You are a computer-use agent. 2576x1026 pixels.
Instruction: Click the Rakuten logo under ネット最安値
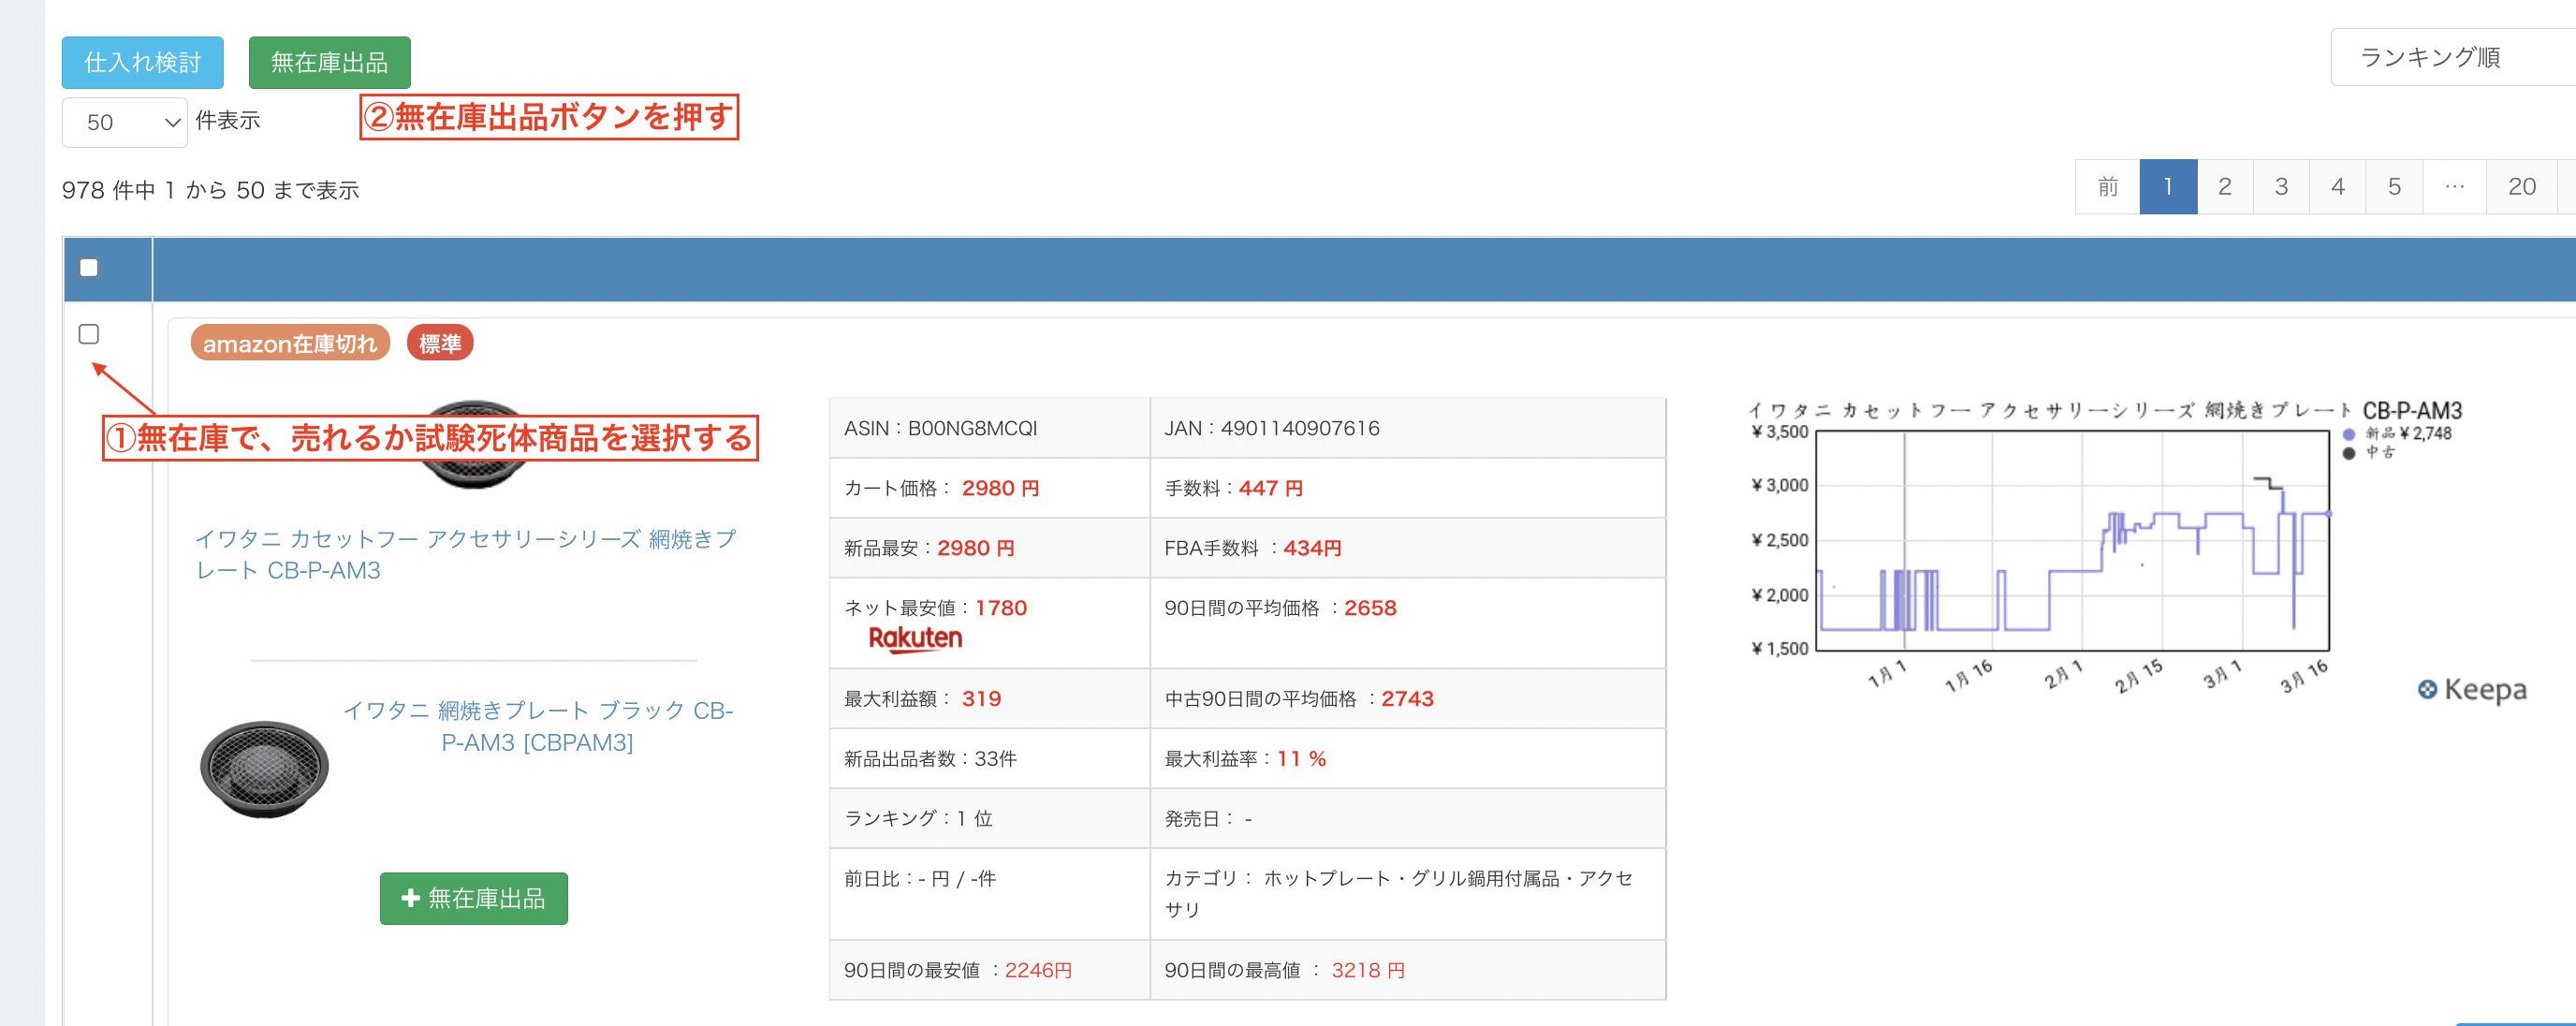coord(915,638)
